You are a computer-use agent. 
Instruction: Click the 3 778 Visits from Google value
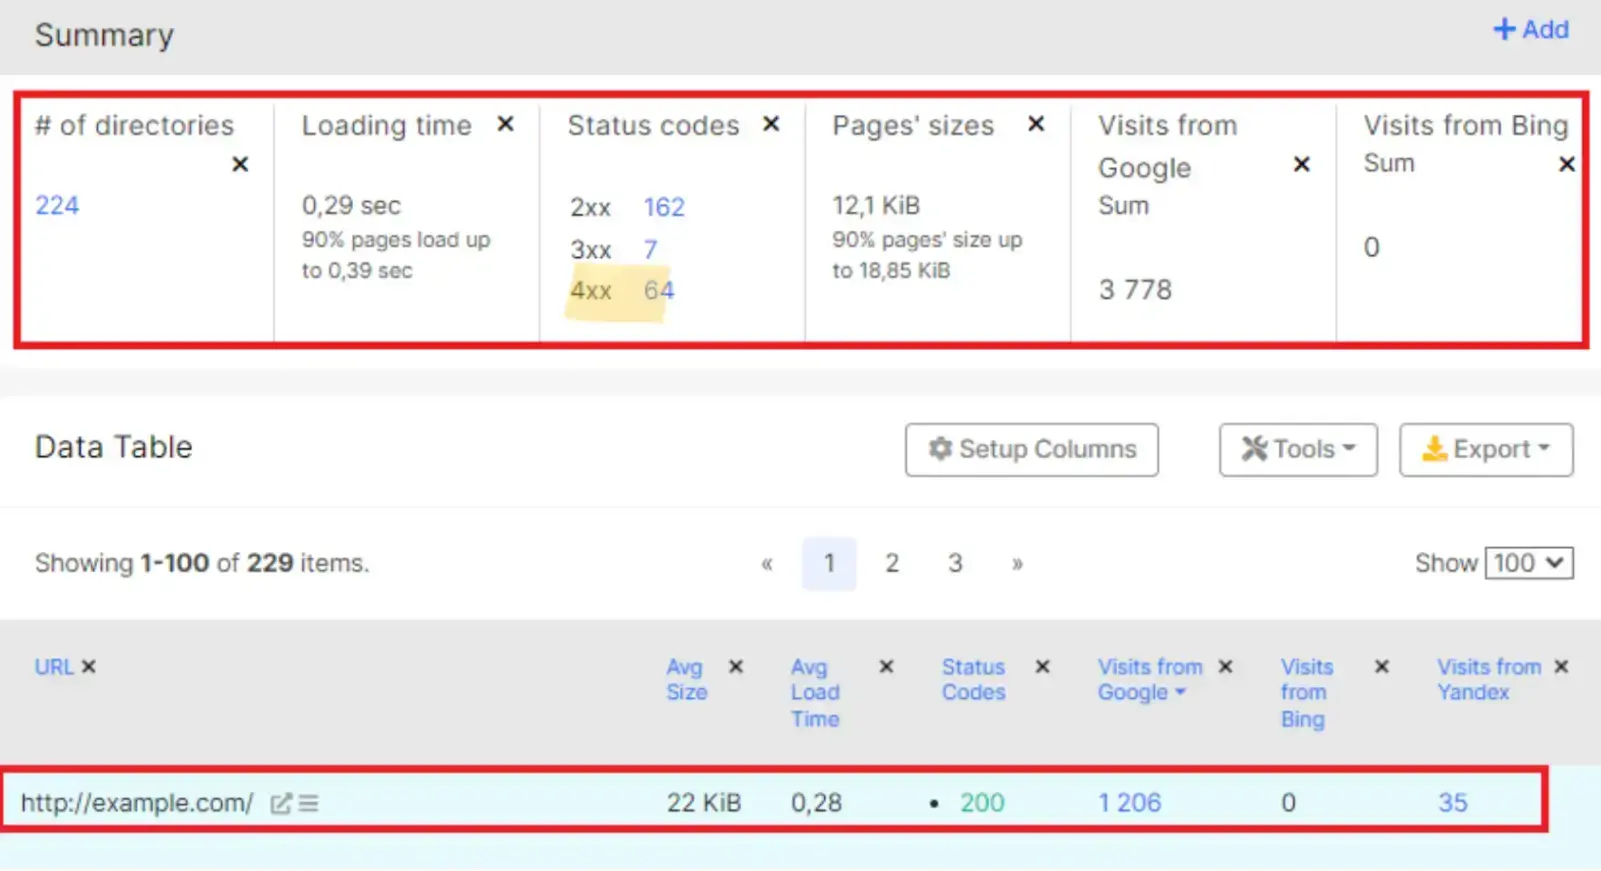point(1135,289)
